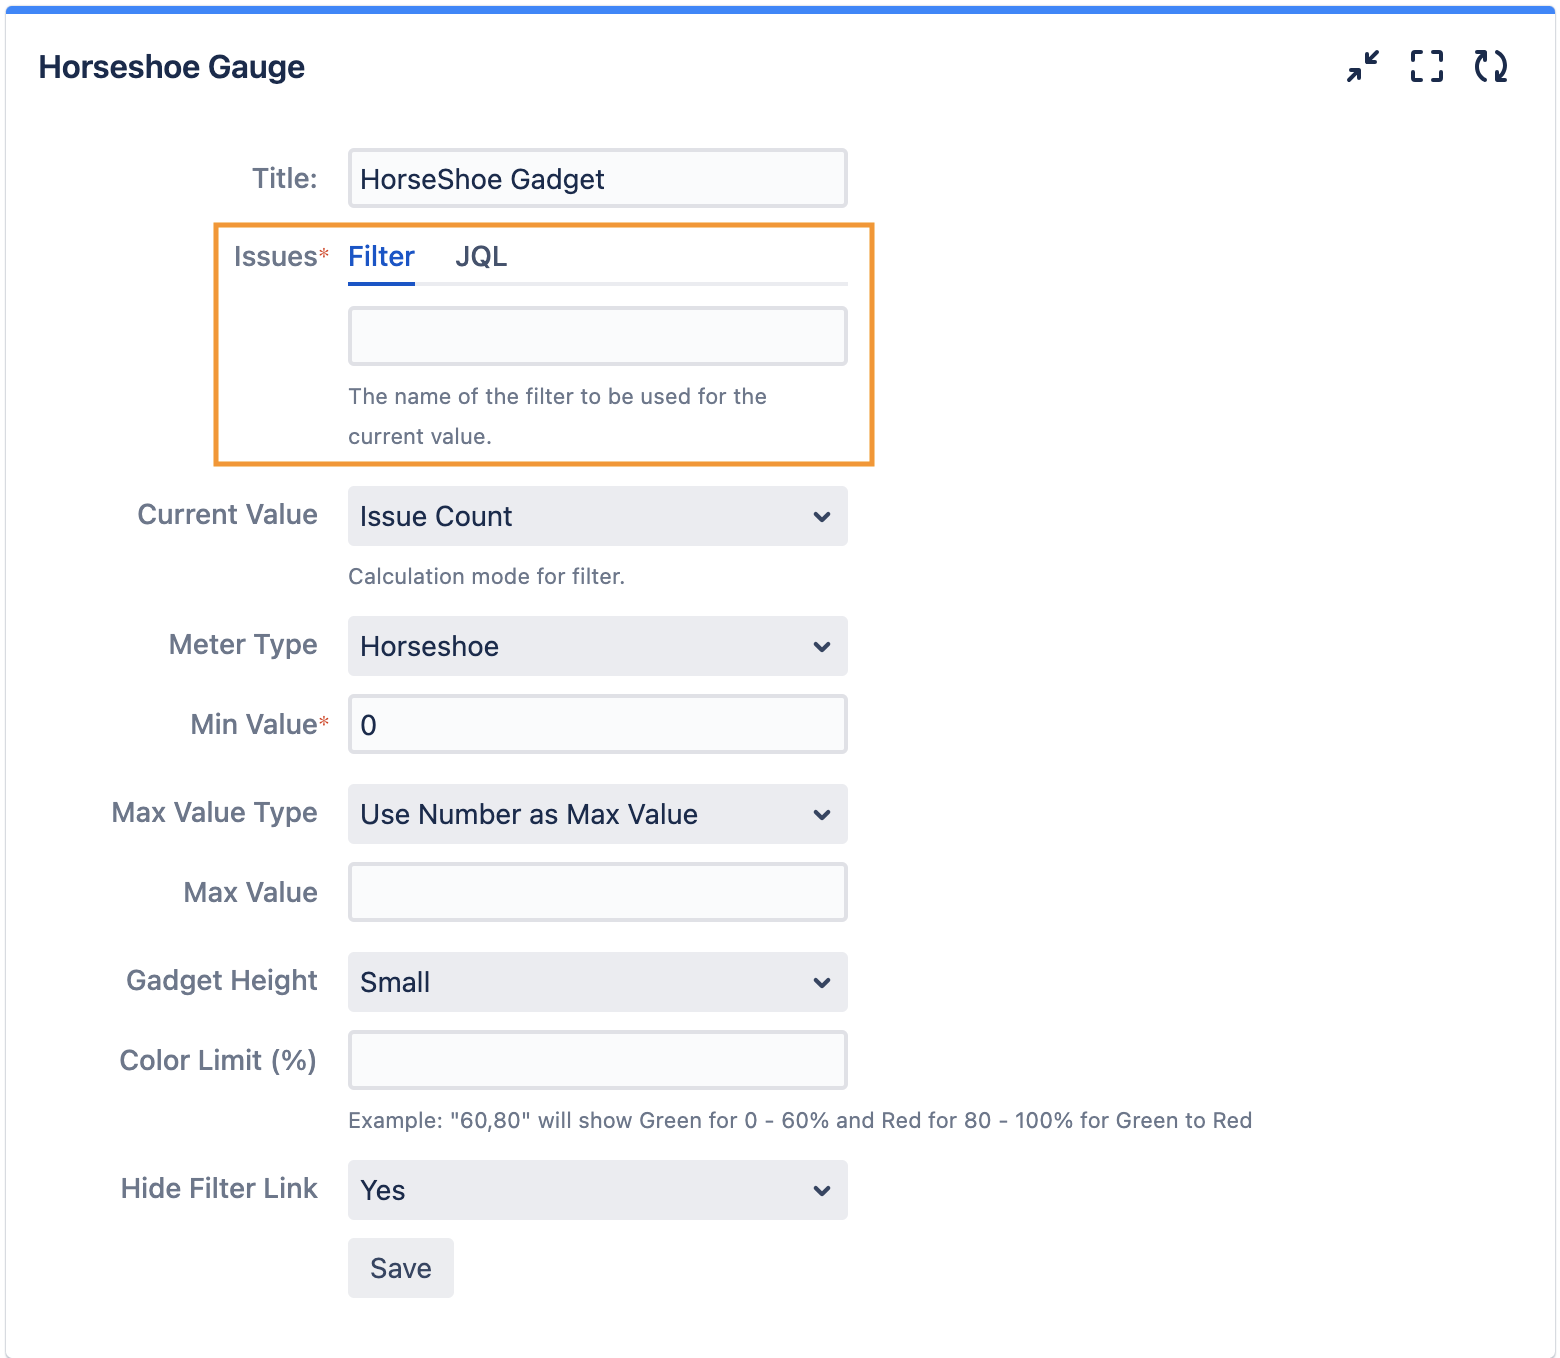Switch to the JQL tab
This screenshot has height=1358, width=1560.
pyautogui.click(x=481, y=257)
